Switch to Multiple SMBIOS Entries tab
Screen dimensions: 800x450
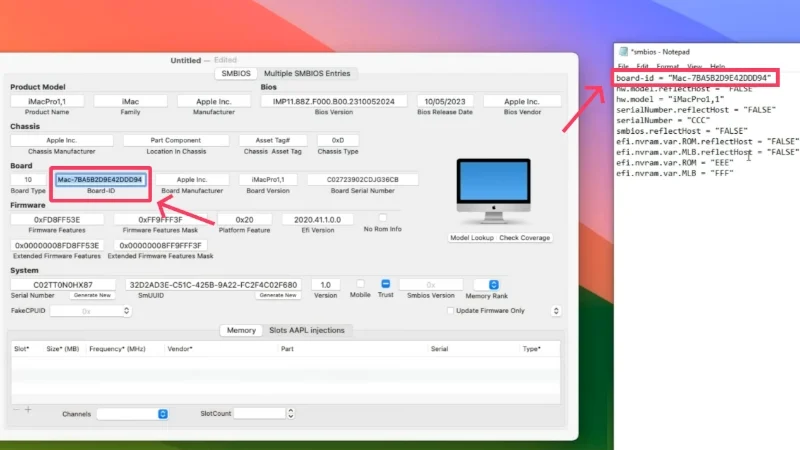[307, 73]
